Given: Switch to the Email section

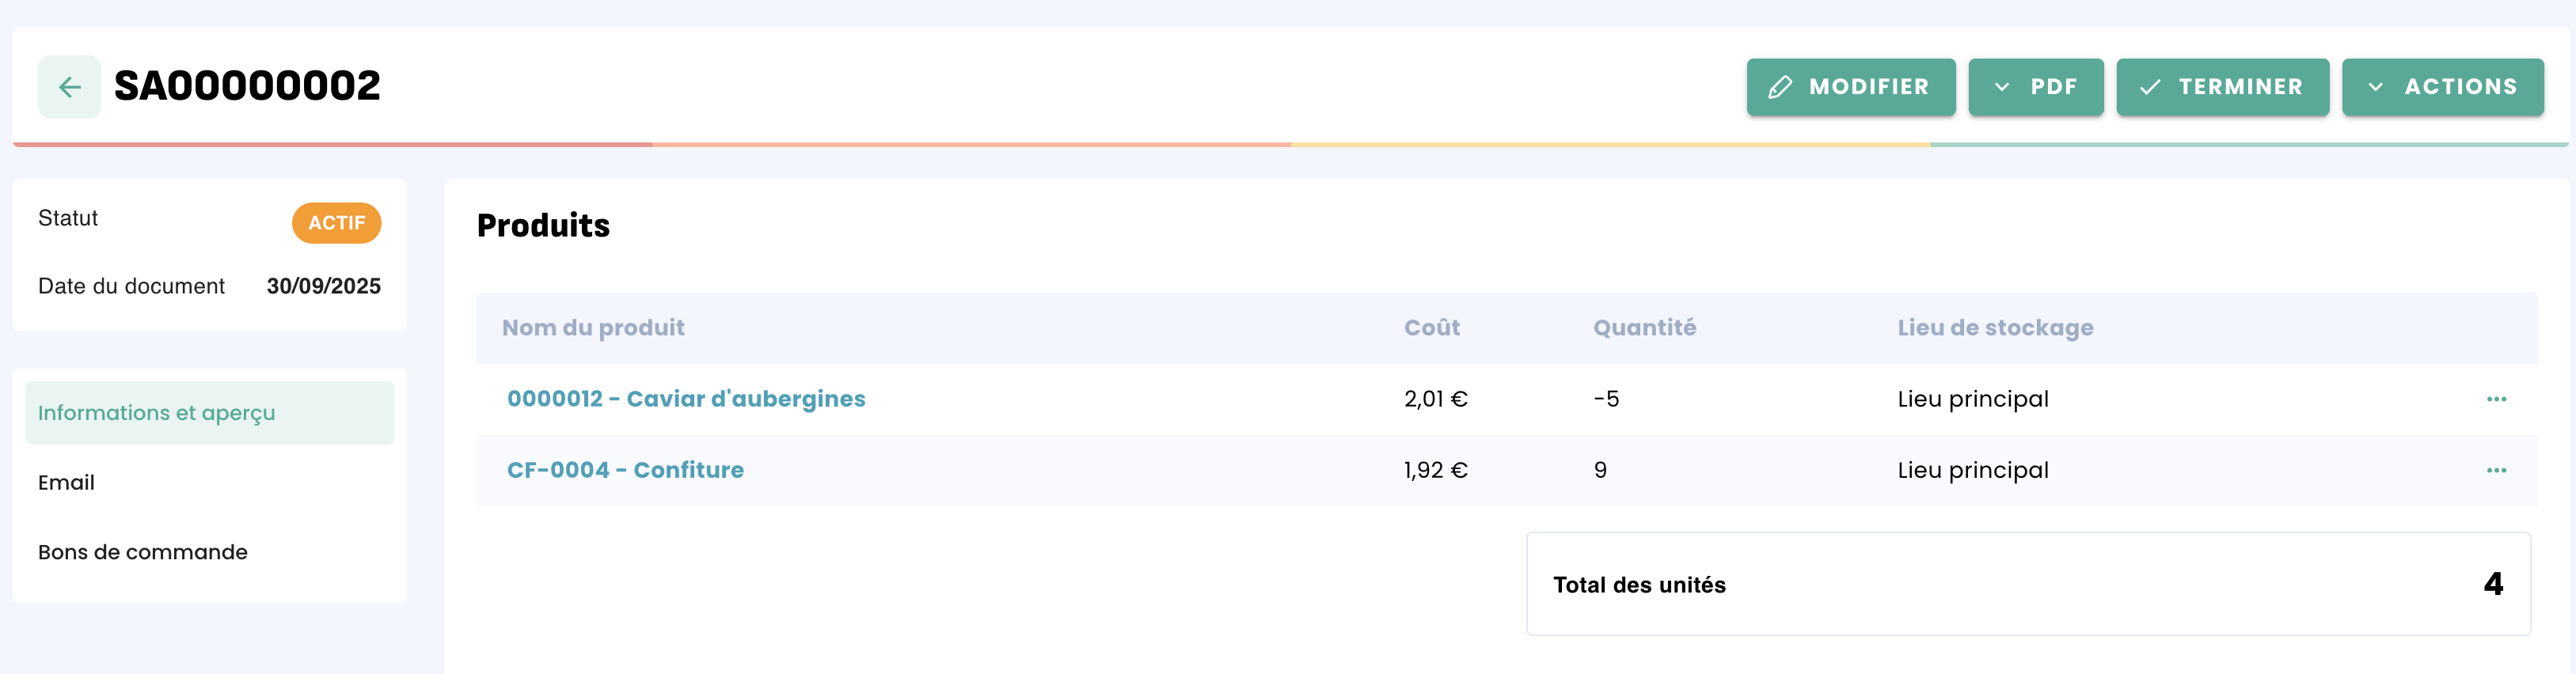Looking at the screenshot, I should (x=66, y=482).
